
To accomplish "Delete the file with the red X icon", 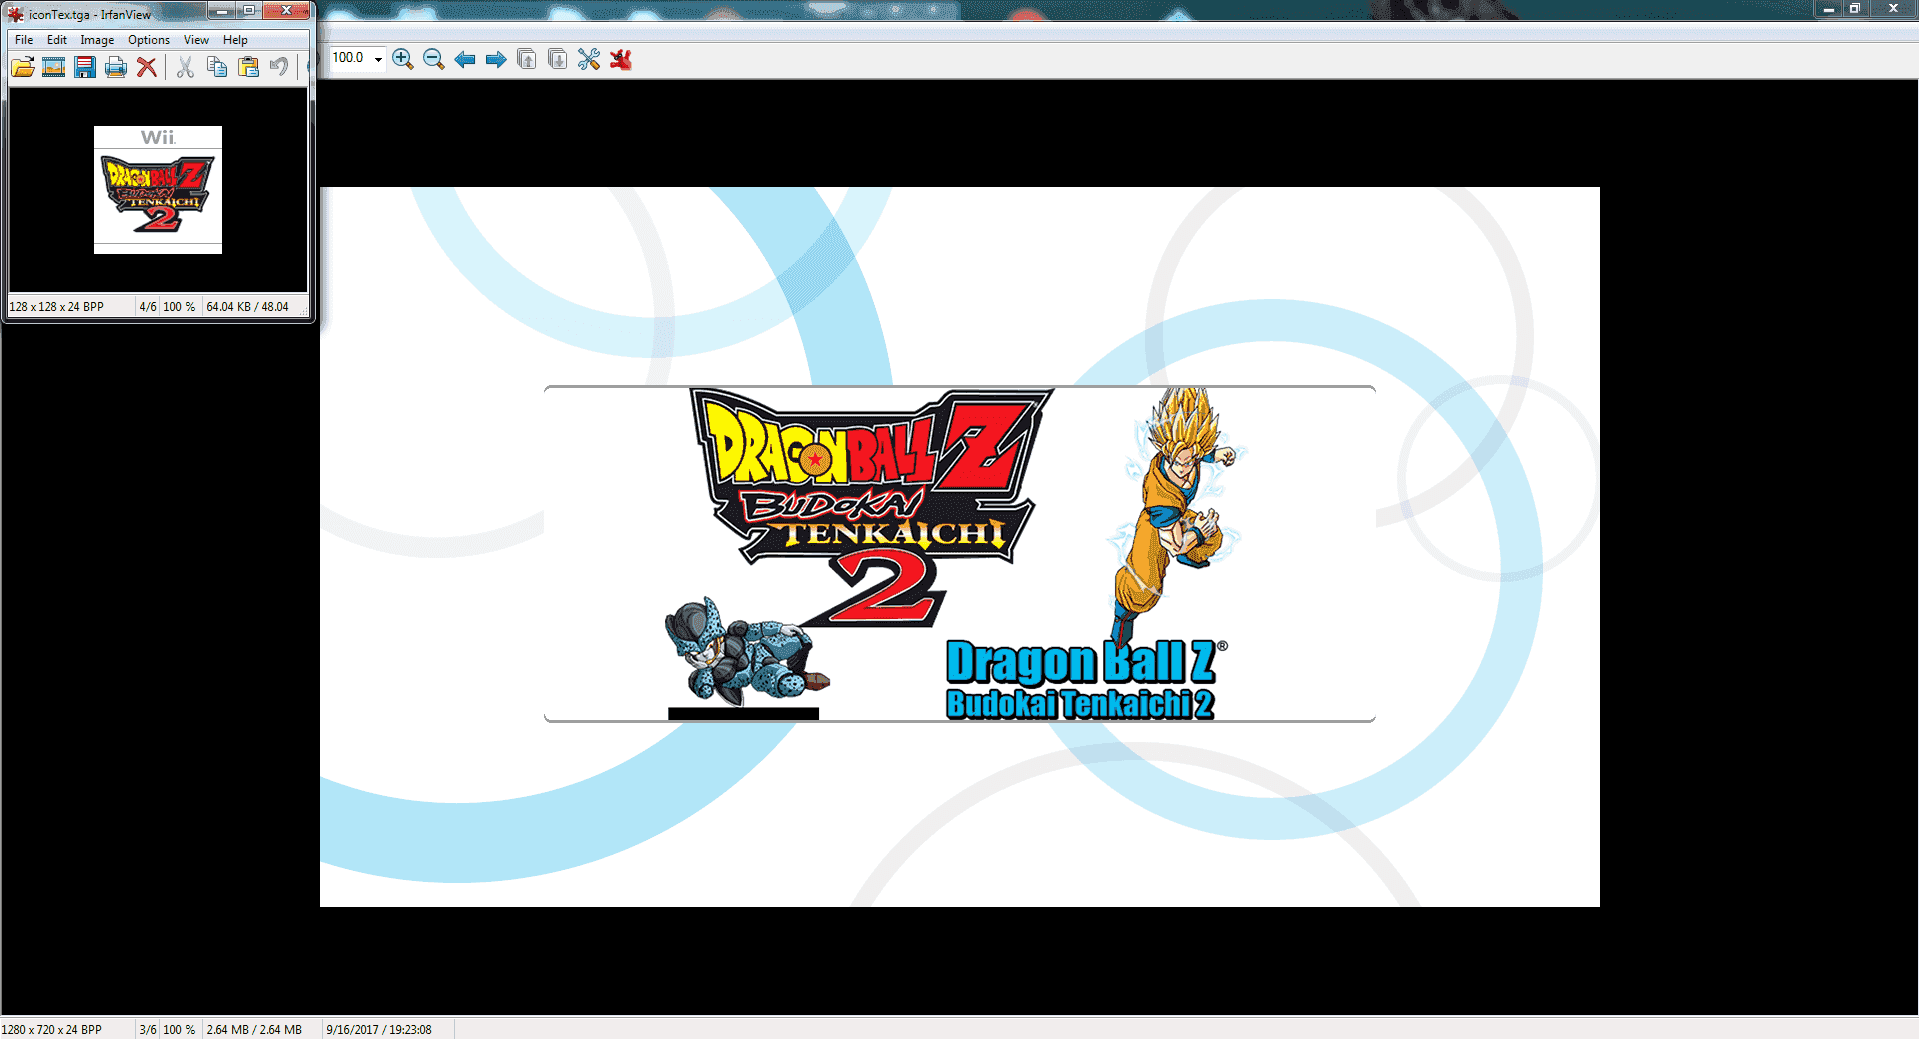I will coord(147,67).
